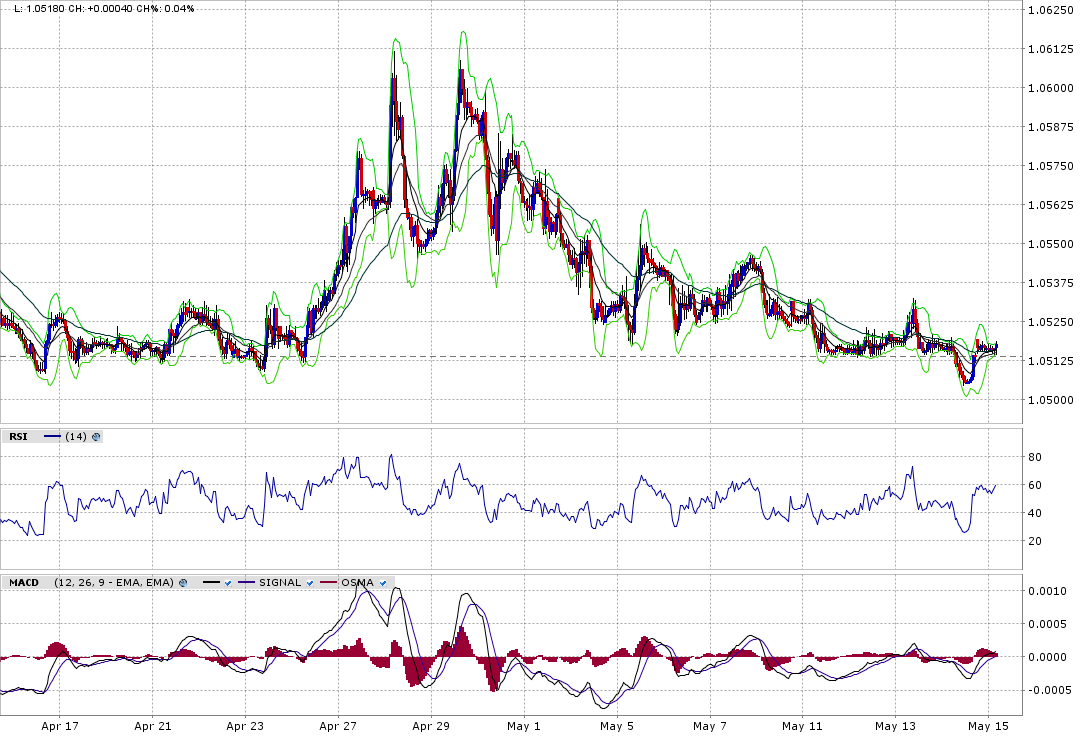Click the OSMA dark red color swatch
Viewport: 1082px width, 740px height.
pos(329,583)
